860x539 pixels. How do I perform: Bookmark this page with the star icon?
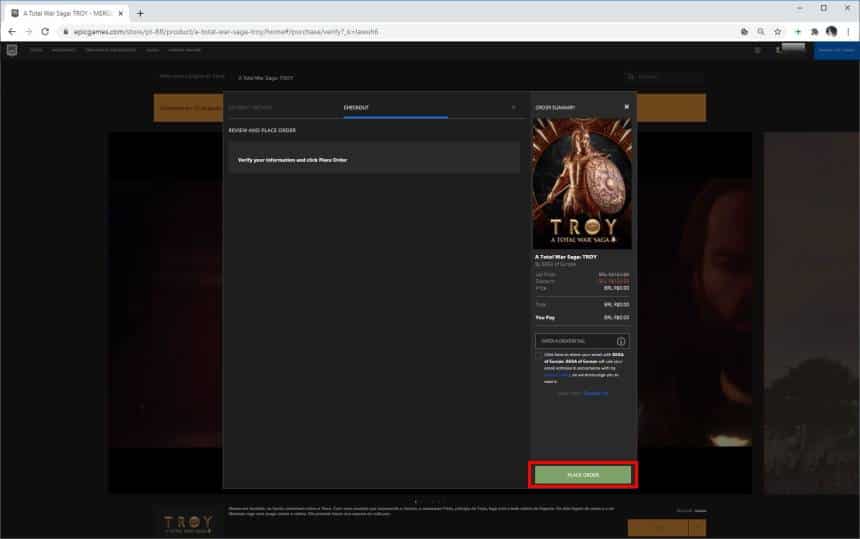tap(778, 32)
